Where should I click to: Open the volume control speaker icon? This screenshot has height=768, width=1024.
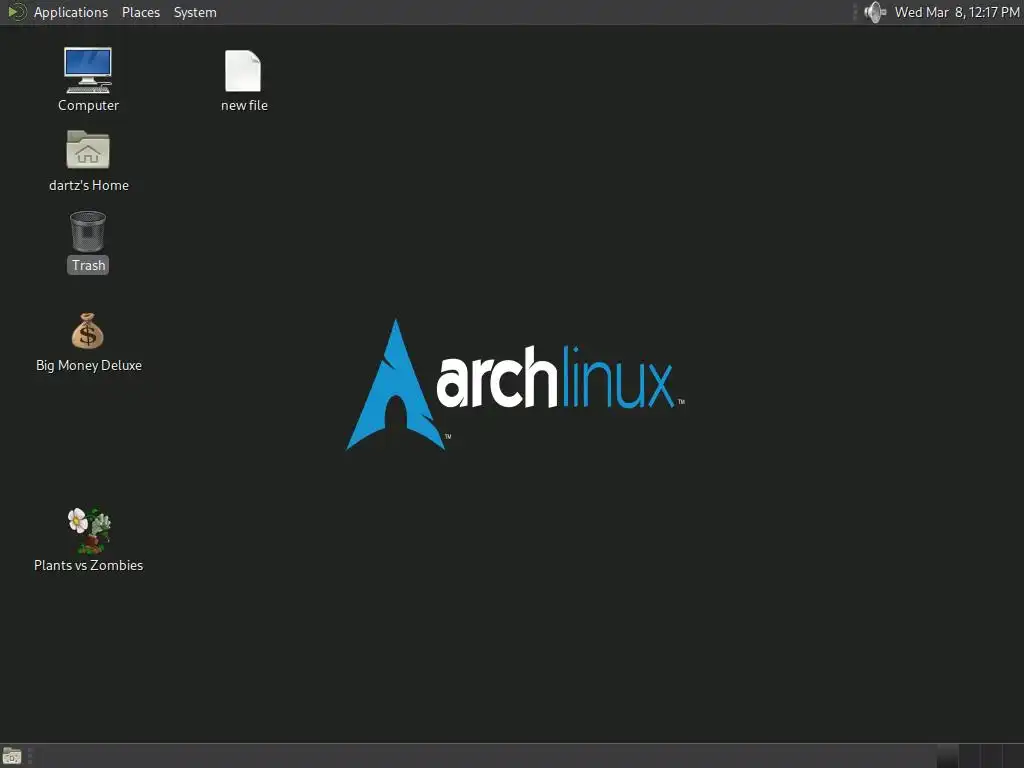[874, 12]
